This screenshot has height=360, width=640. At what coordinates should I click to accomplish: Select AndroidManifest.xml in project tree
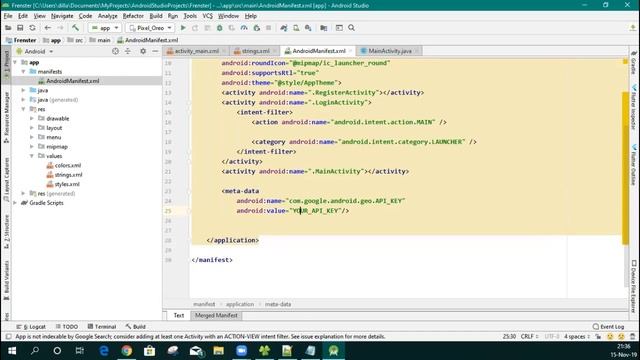pyautogui.click(x=72, y=81)
